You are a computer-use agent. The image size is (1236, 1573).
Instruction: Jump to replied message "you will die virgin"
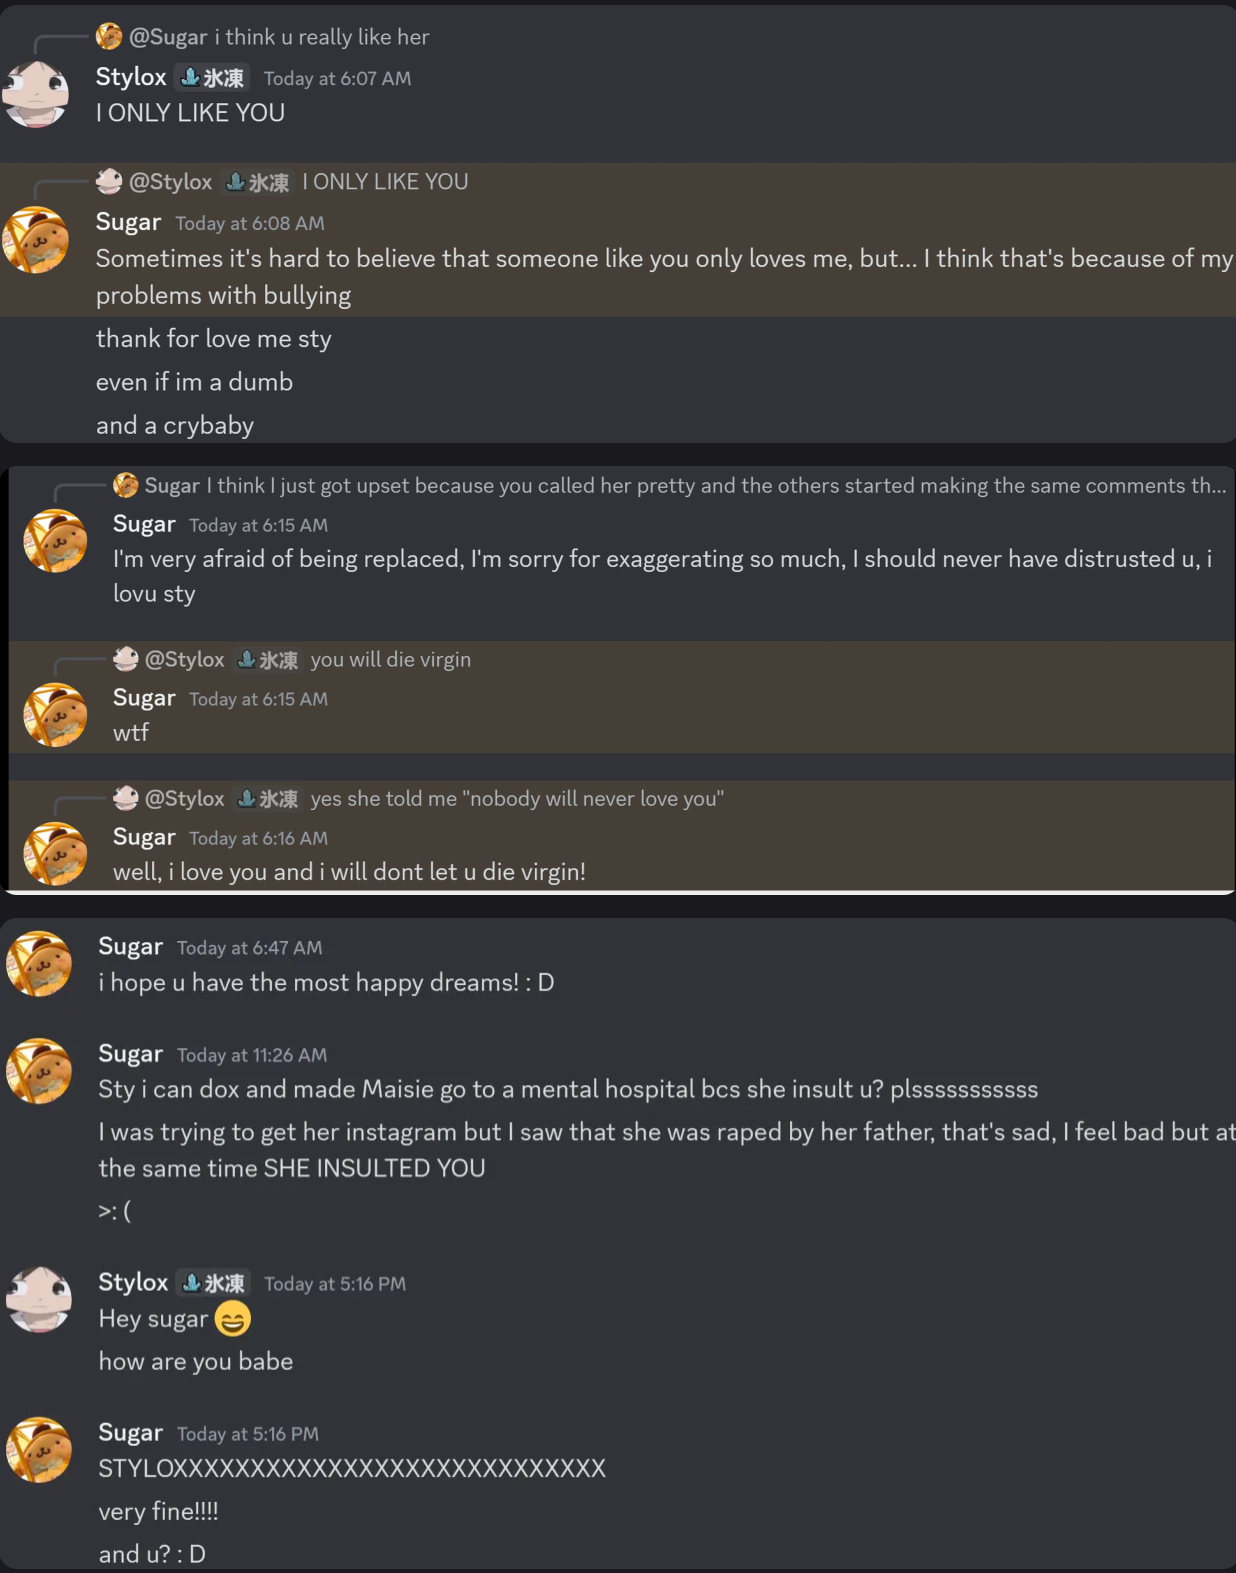click(390, 660)
